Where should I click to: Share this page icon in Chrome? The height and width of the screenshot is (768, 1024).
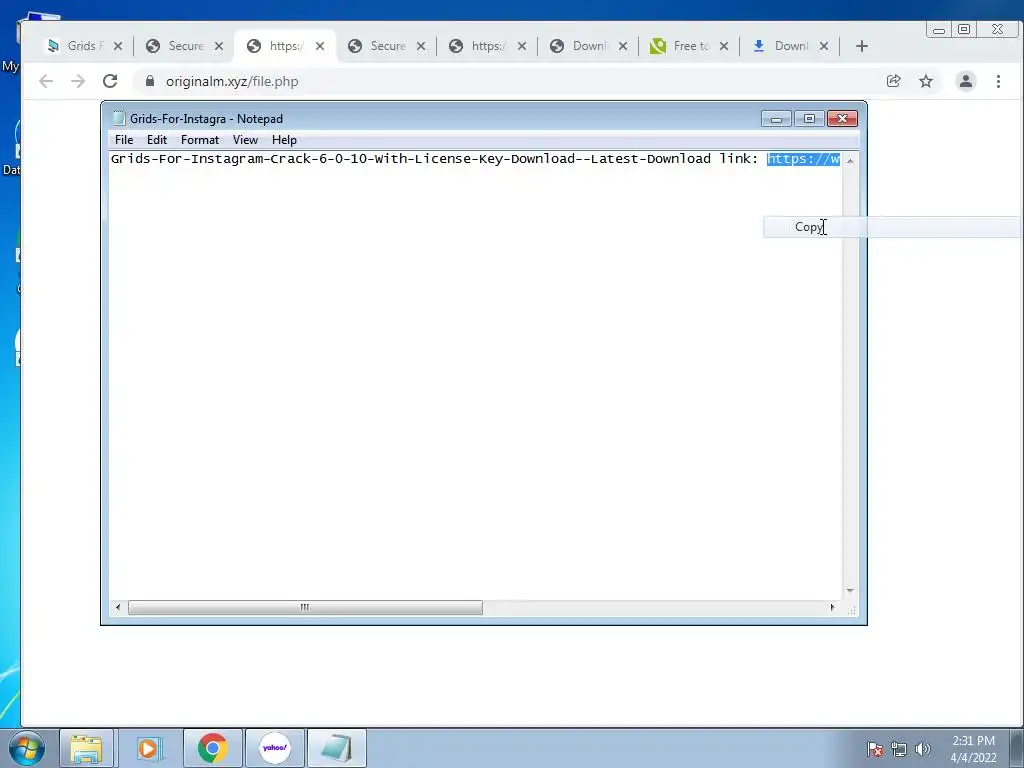893,81
